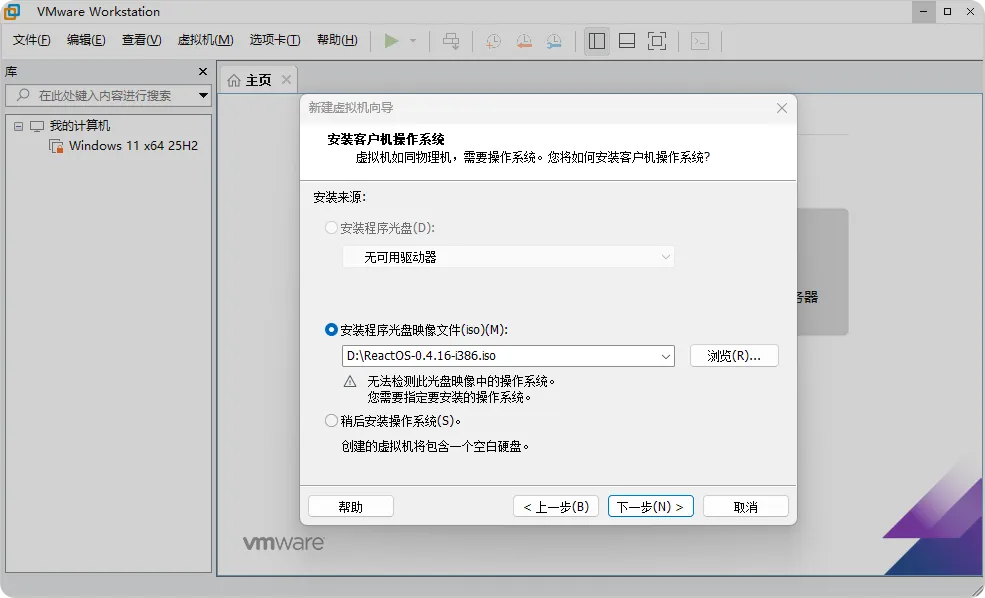This screenshot has height=598, width=985.
Task: Select the 安装程序光盘映像文件(iso) radio option
Action: point(331,329)
